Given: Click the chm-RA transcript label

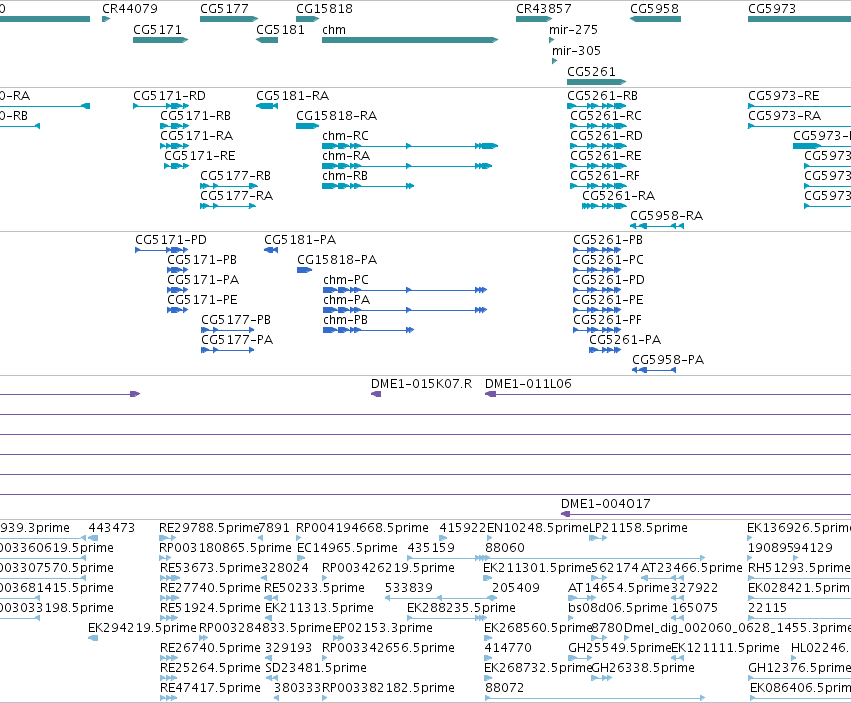Looking at the screenshot, I should coord(346,156).
